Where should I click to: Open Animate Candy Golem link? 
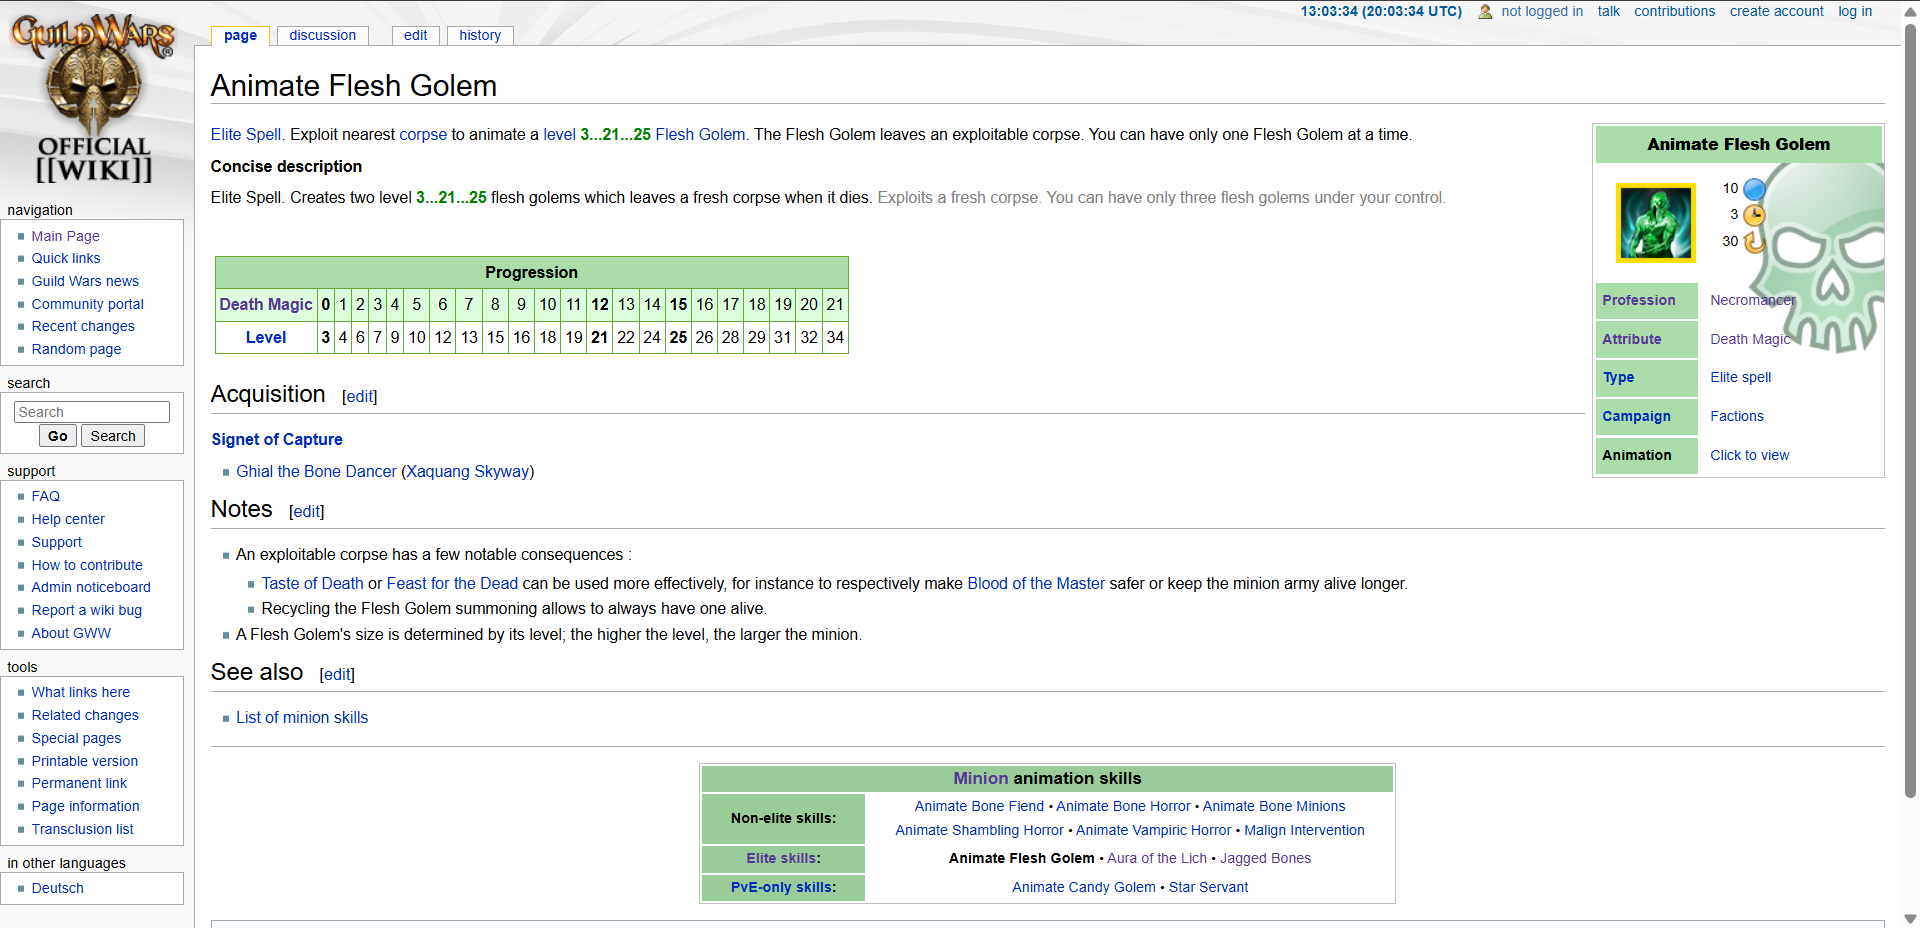tap(1084, 887)
